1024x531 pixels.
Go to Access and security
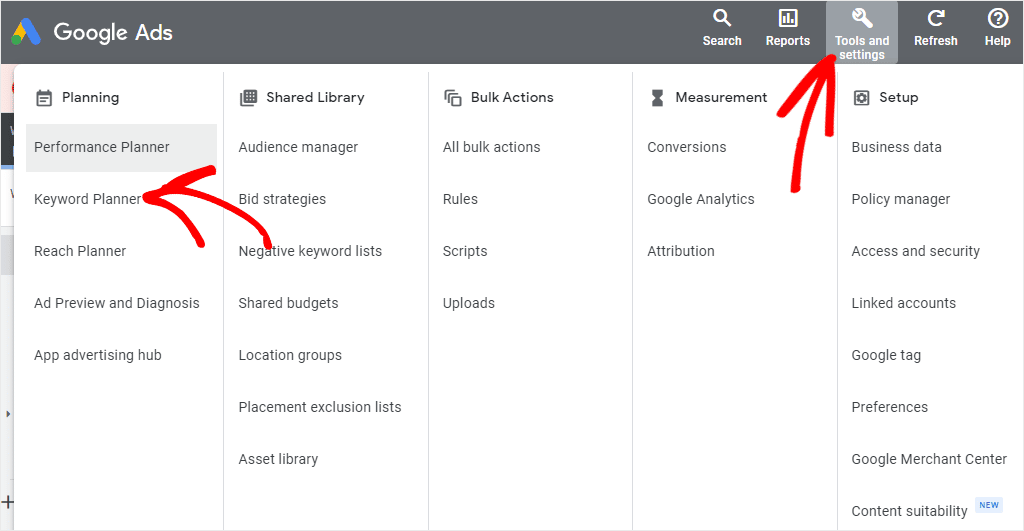(916, 251)
